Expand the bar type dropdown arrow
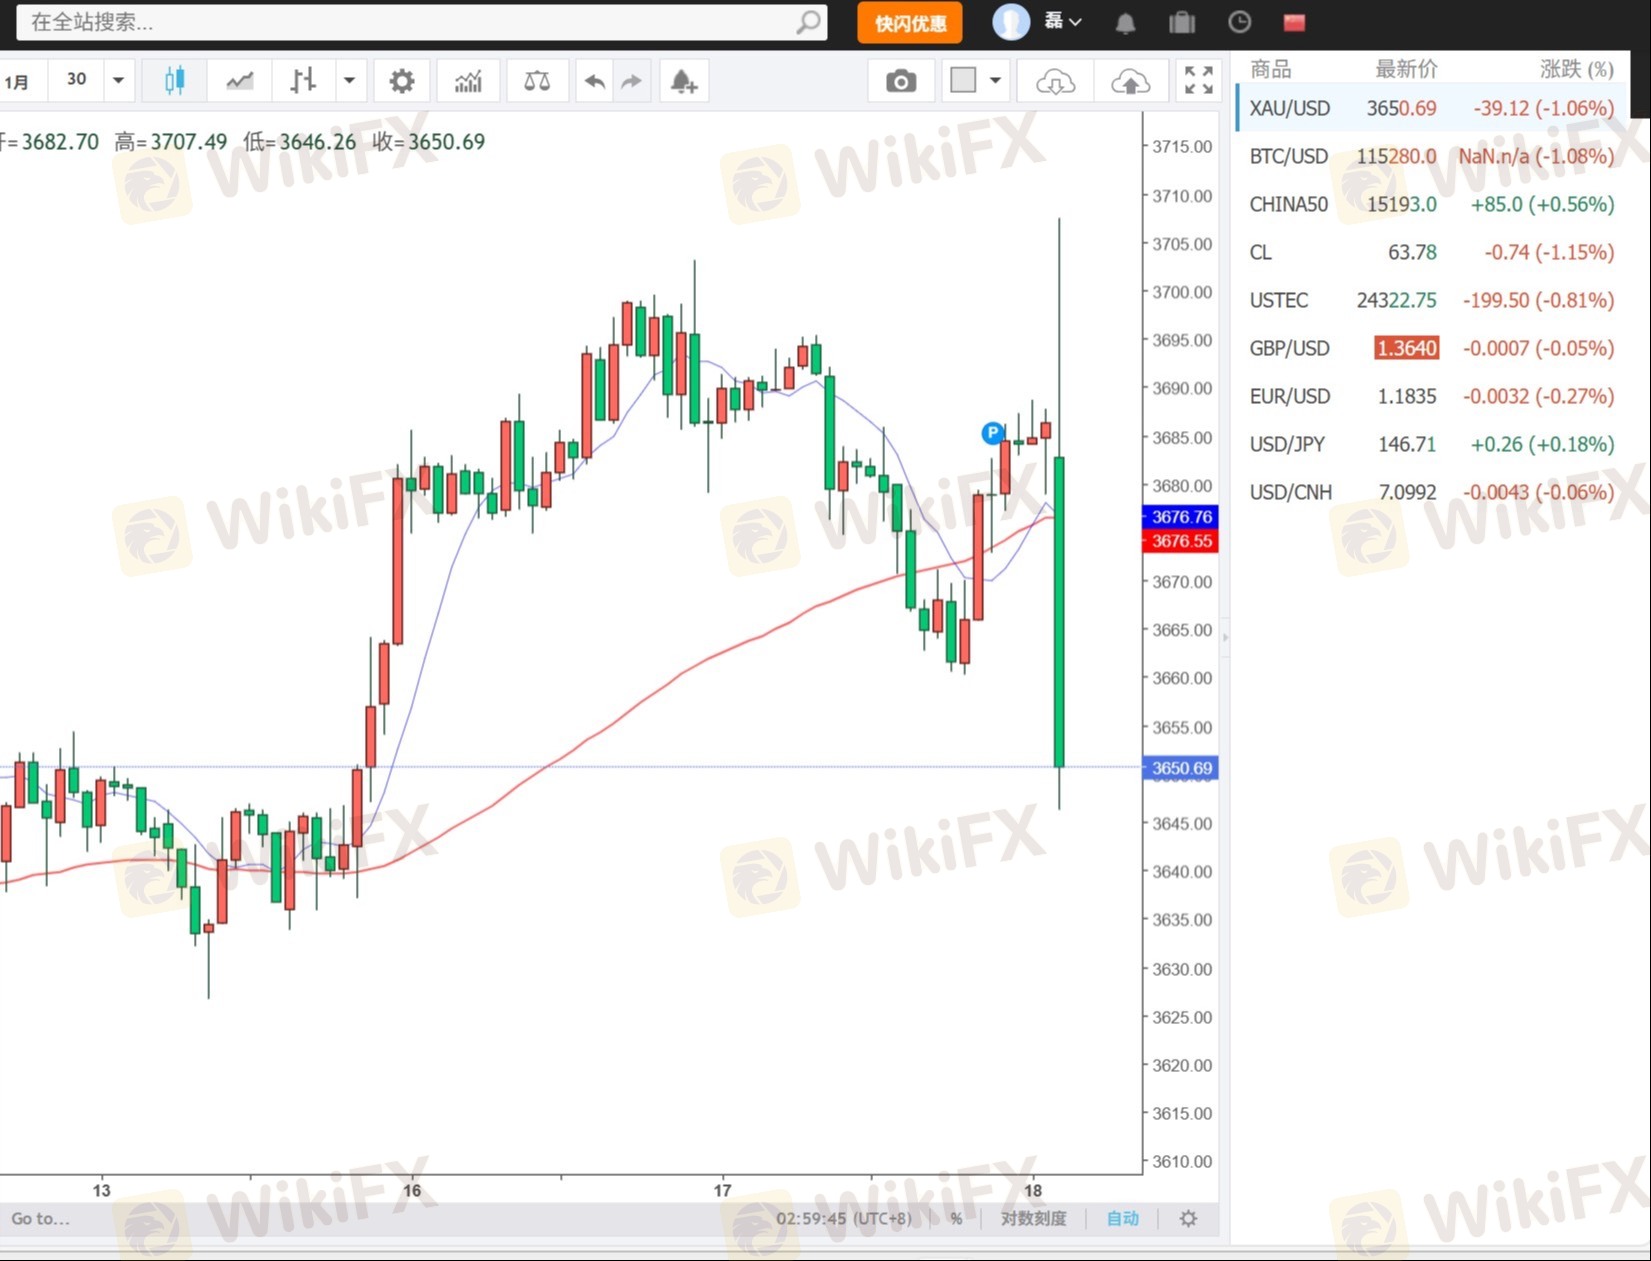Viewport: 1651px width, 1261px height. [x=349, y=80]
